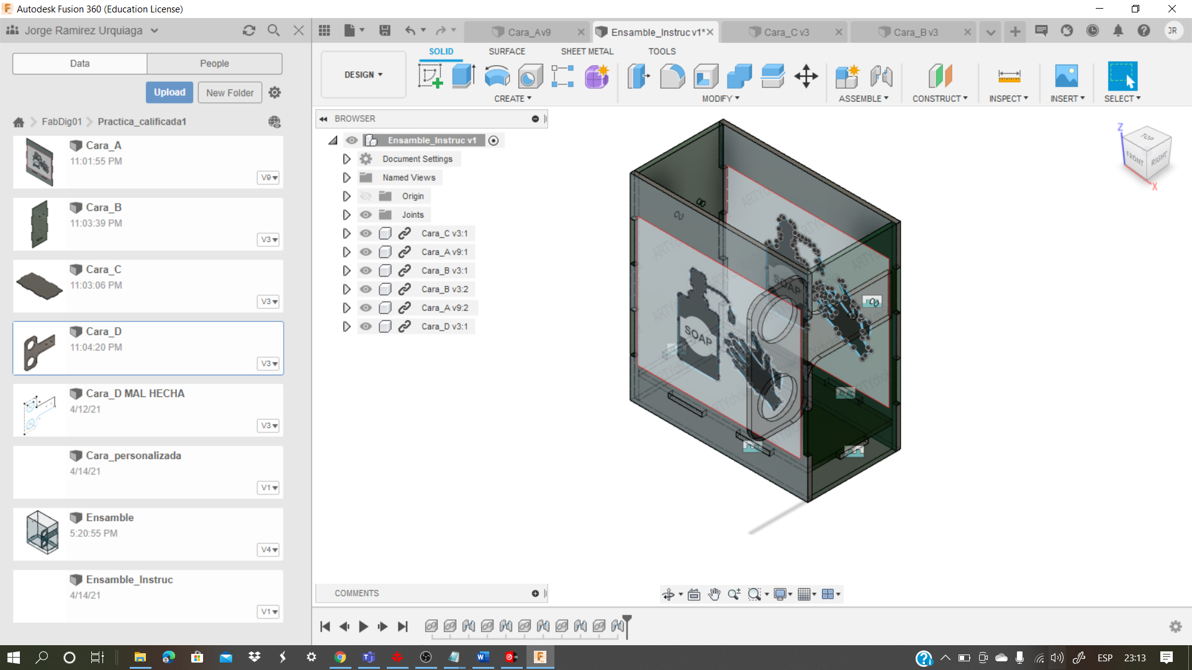1192x670 pixels.
Task: Toggle visibility of Cara_B v3:2
Action: (366, 289)
